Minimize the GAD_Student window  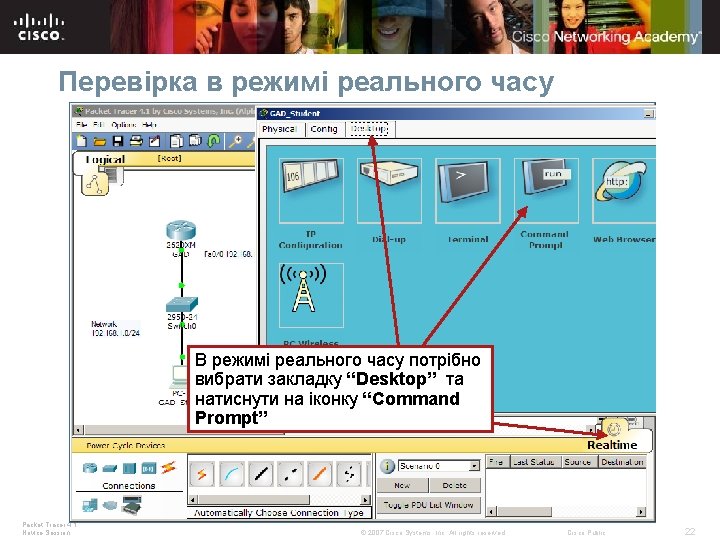tap(649, 113)
